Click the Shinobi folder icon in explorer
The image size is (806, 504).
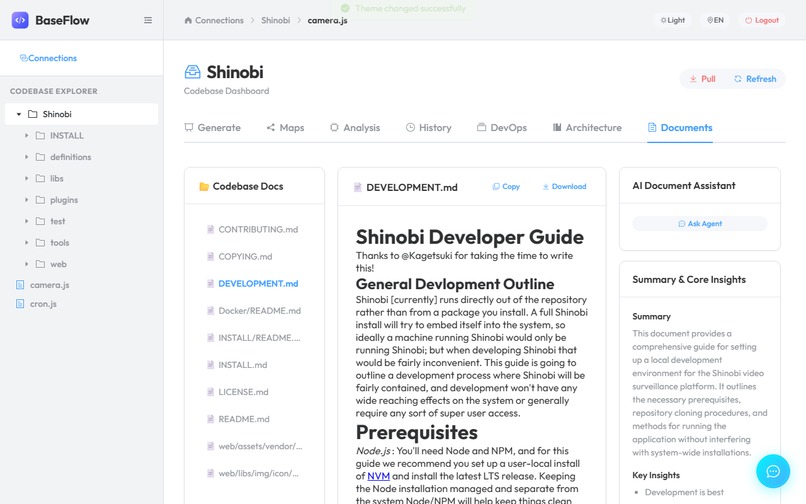[32, 114]
